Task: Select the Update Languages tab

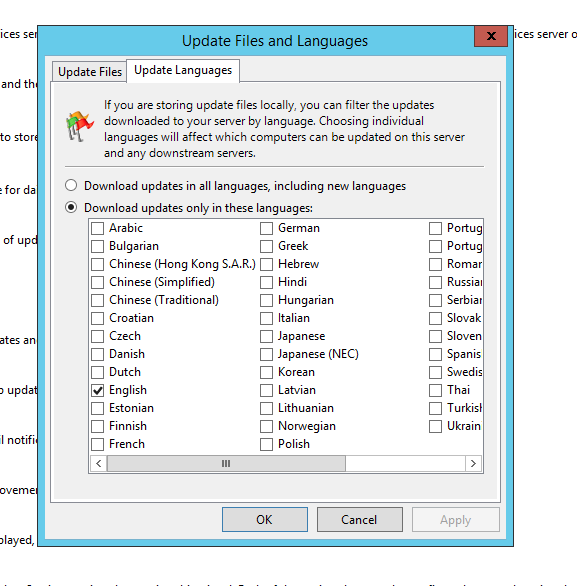Action: pyautogui.click(x=183, y=70)
